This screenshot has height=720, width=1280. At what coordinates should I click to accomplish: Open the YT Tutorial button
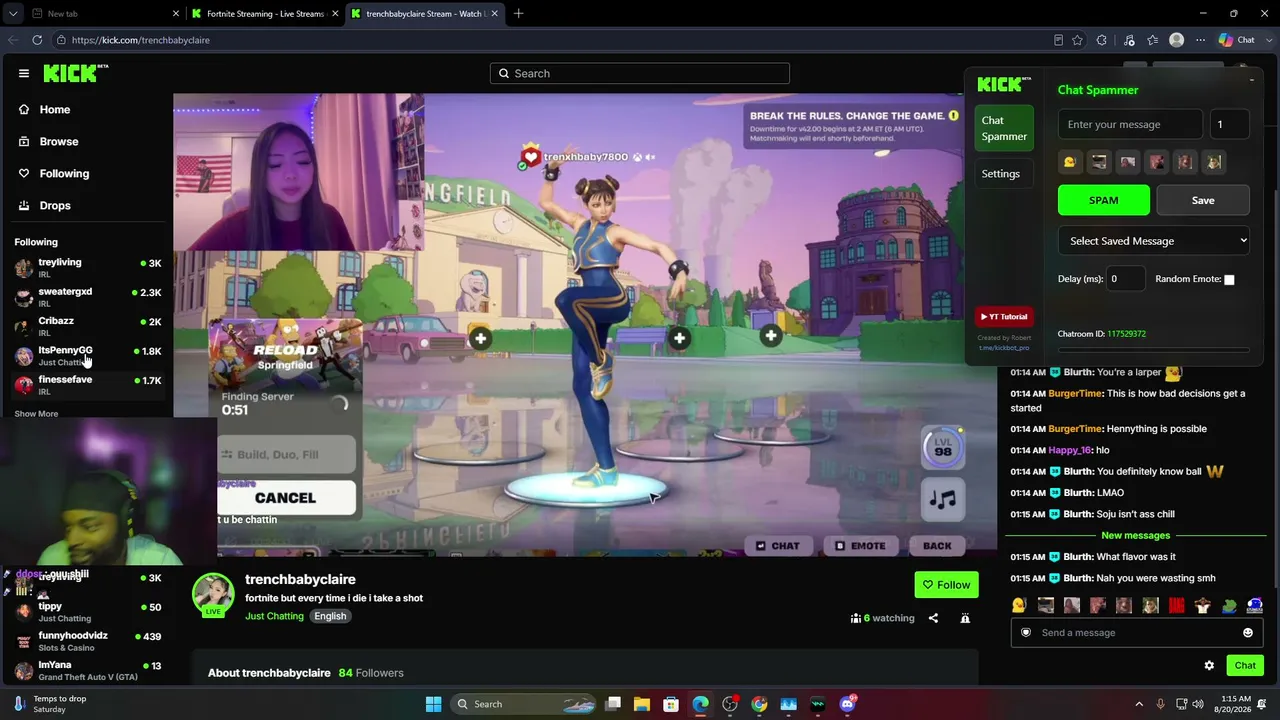(x=1004, y=317)
